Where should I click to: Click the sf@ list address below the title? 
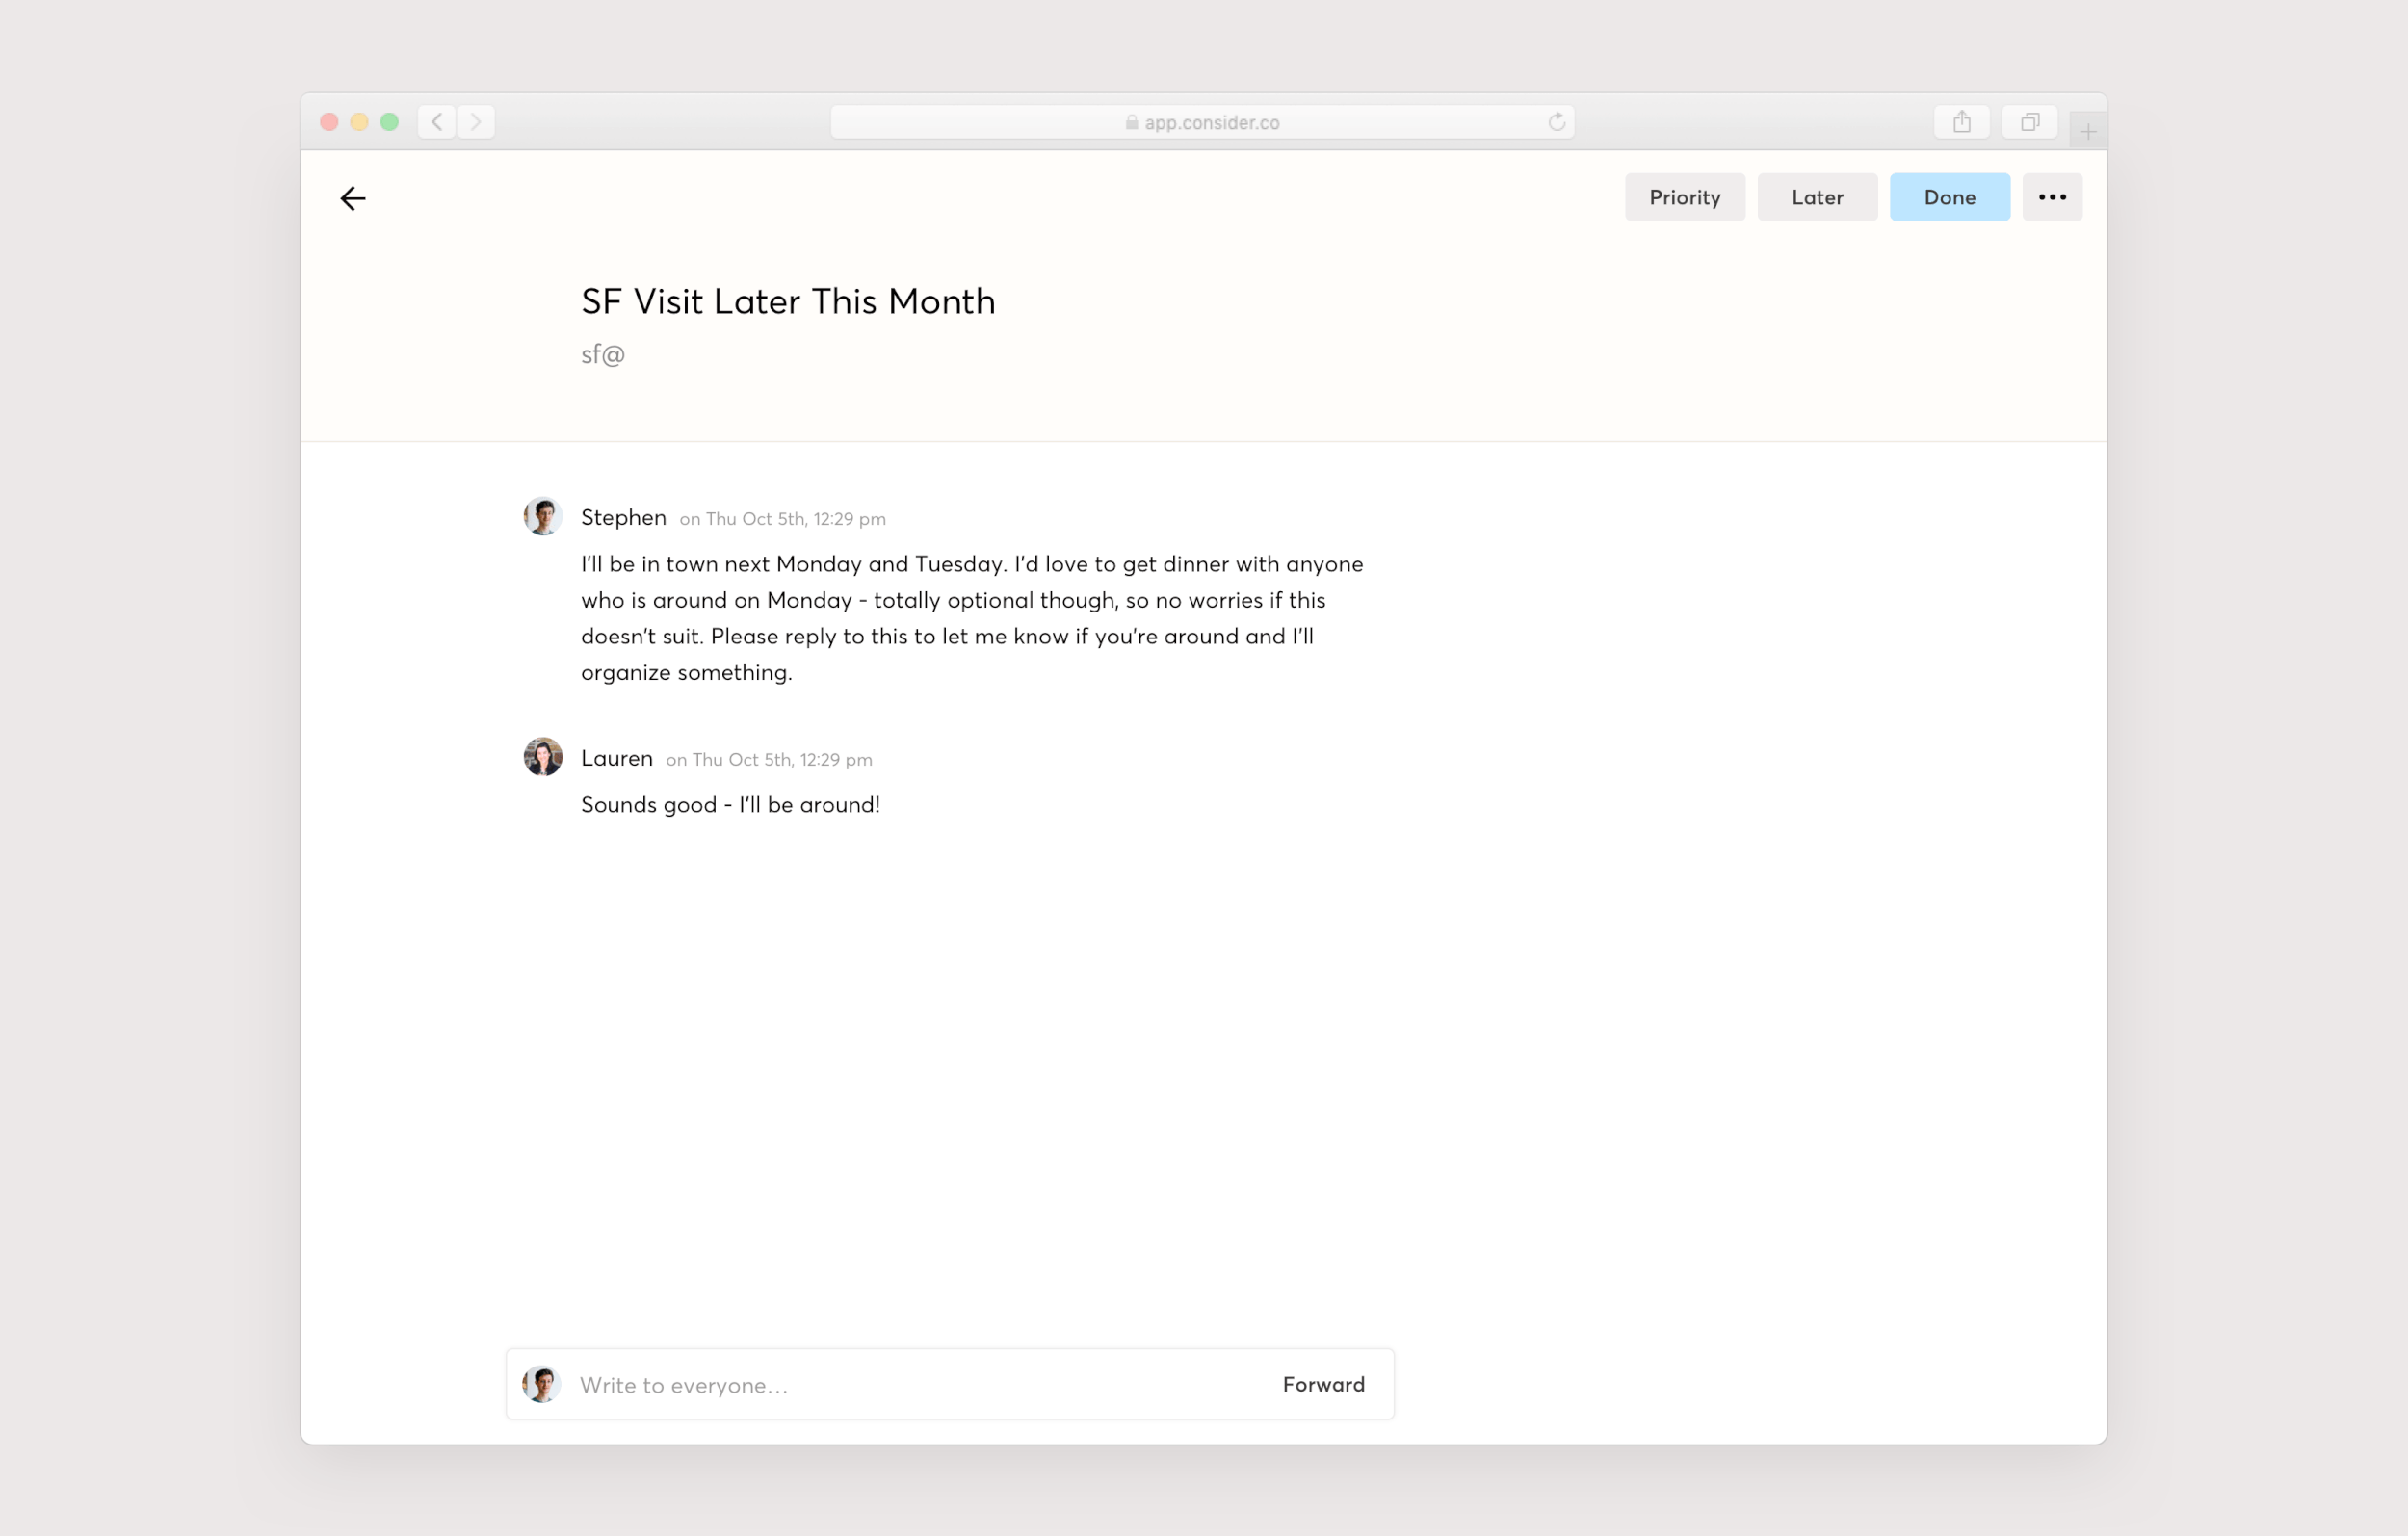tap(603, 354)
